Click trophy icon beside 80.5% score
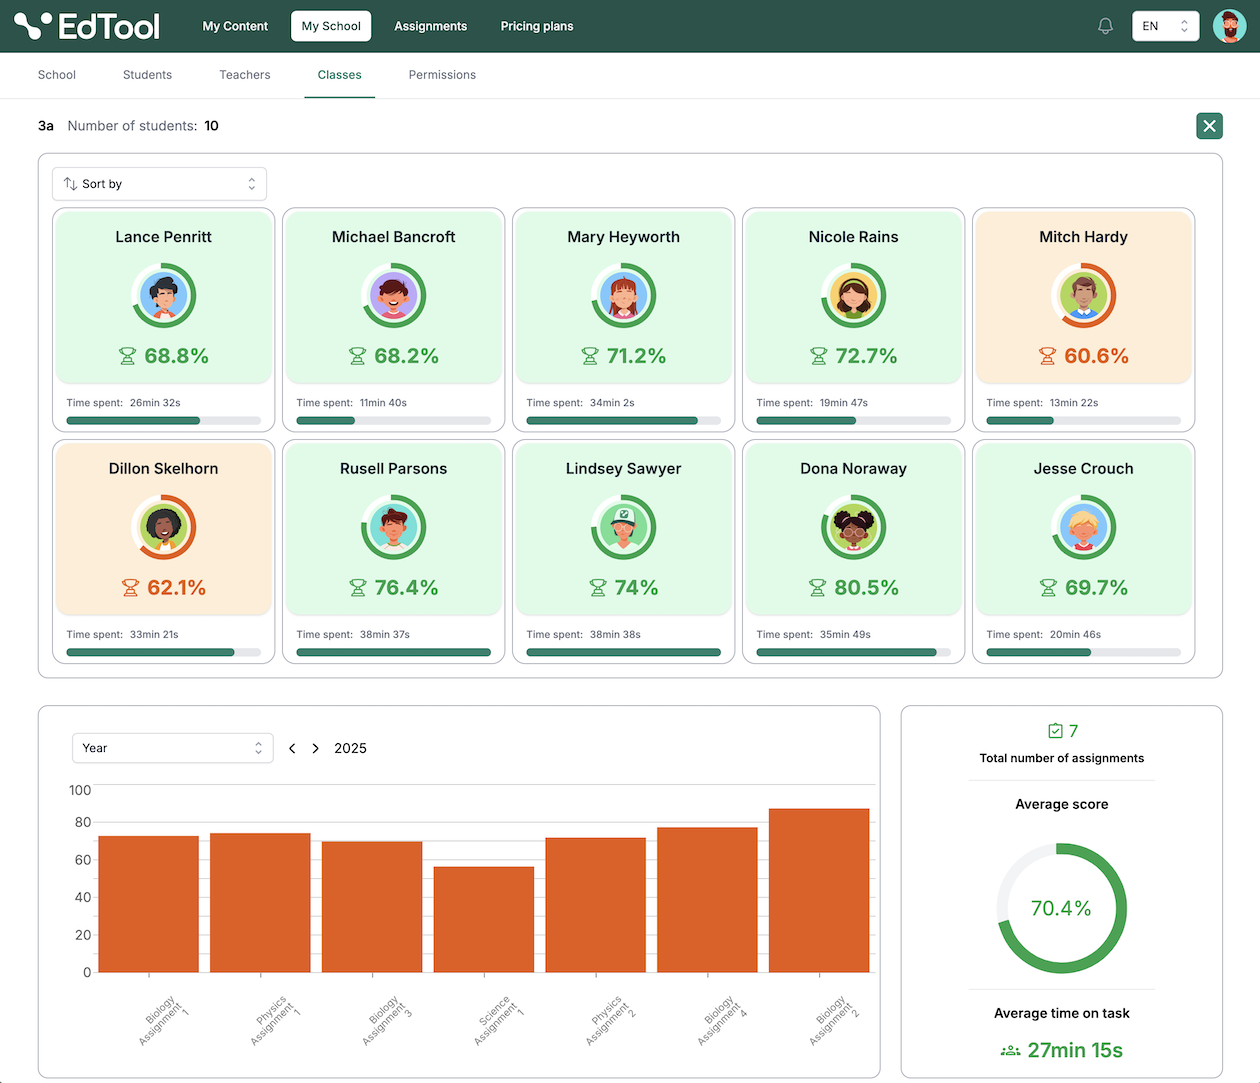 [x=817, y=588]
